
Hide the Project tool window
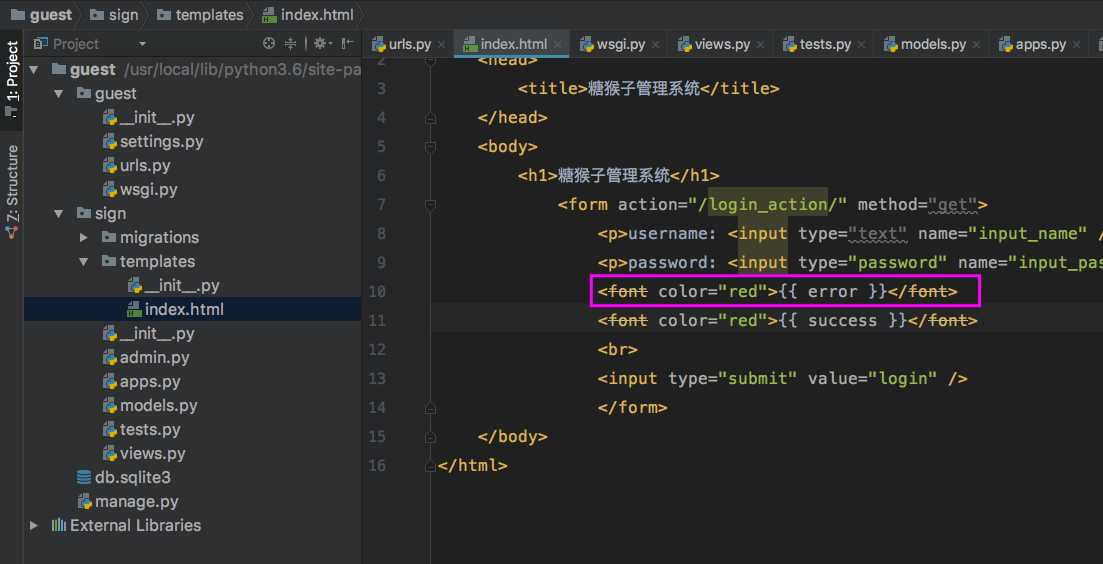tap(347, 44)
